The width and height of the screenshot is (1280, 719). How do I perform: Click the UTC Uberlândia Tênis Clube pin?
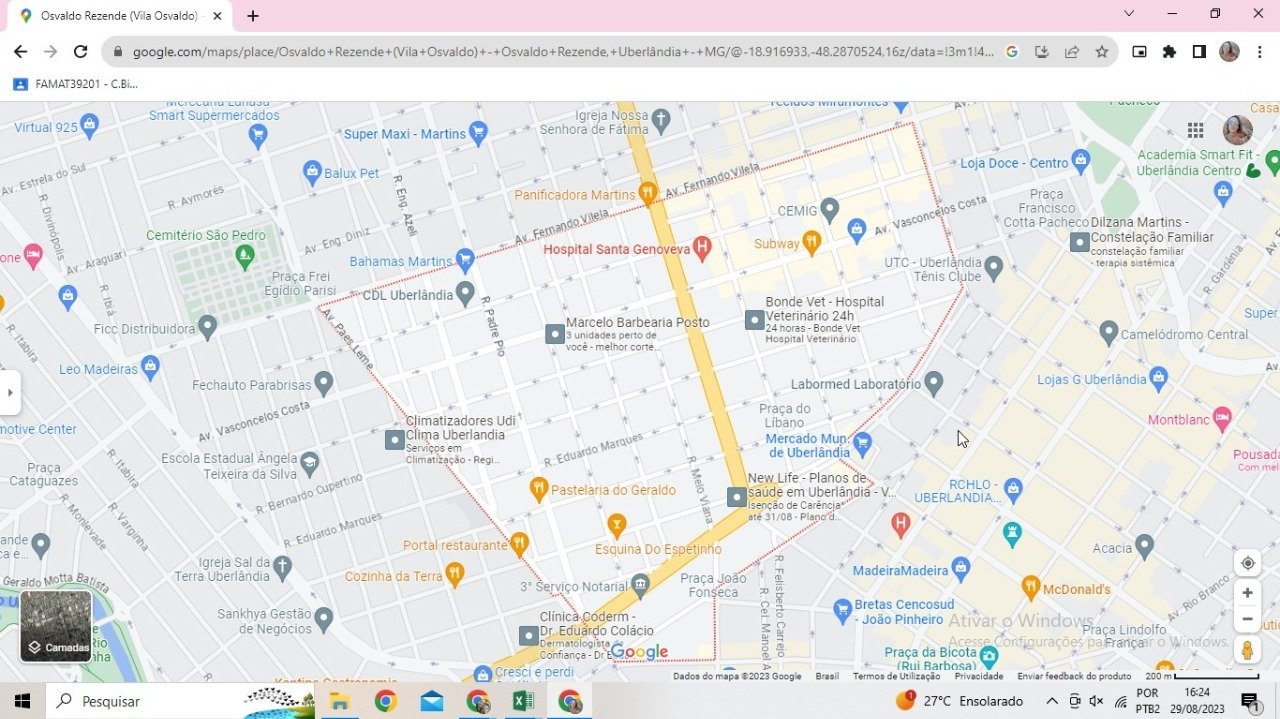pos(993,267)
